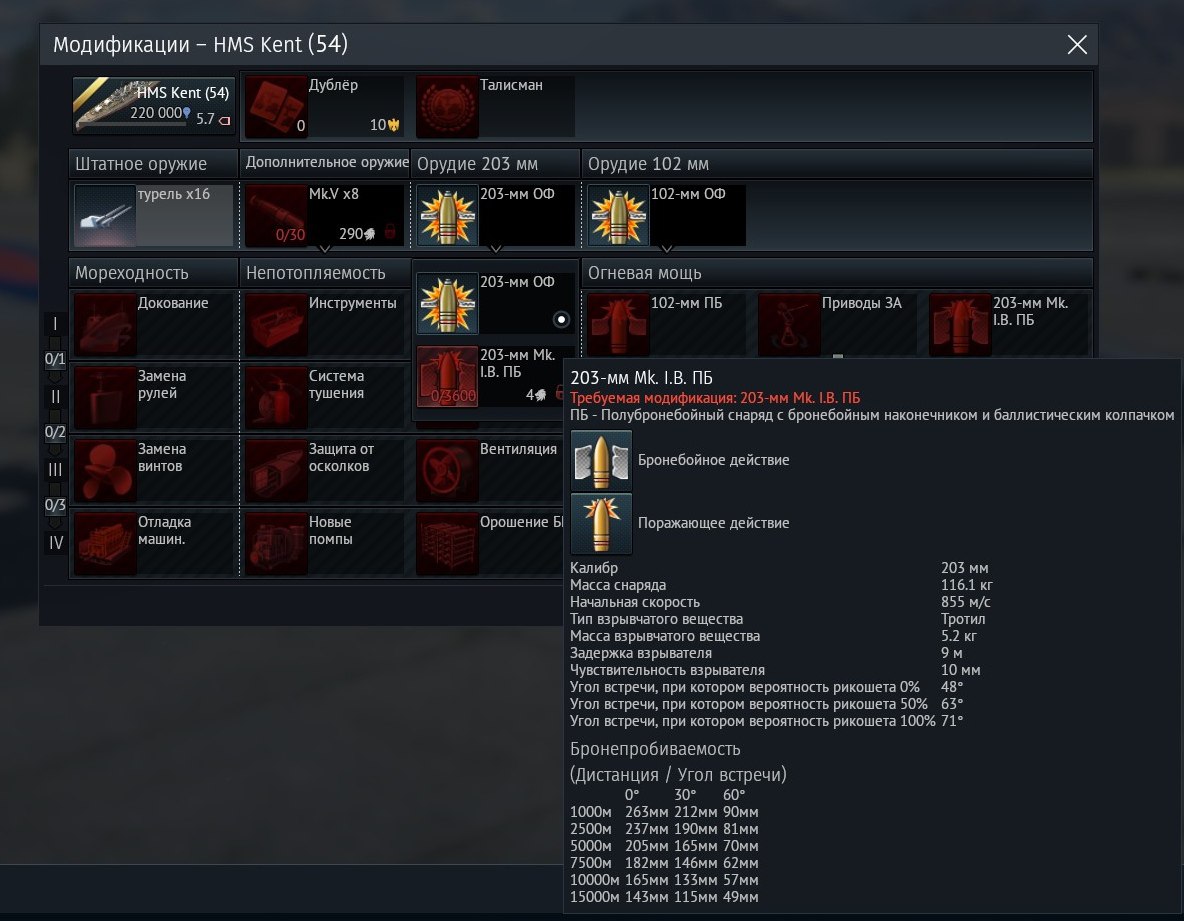The height and width of the screenshot is (921, 1184).
Task: Click tier II marker on the left
Action: click(55, 396)
